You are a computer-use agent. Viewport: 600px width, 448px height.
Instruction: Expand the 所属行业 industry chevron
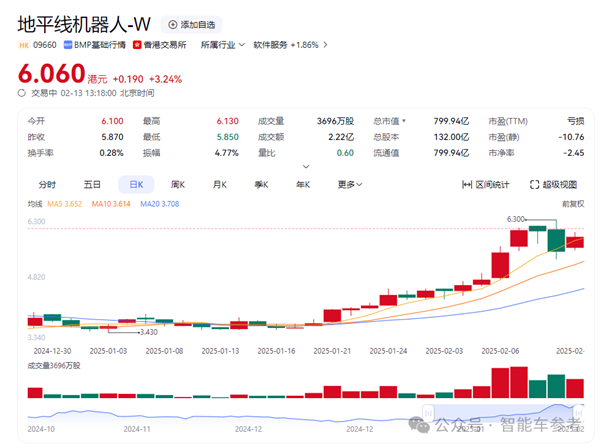pyautogui.click(x=244, y=45)
